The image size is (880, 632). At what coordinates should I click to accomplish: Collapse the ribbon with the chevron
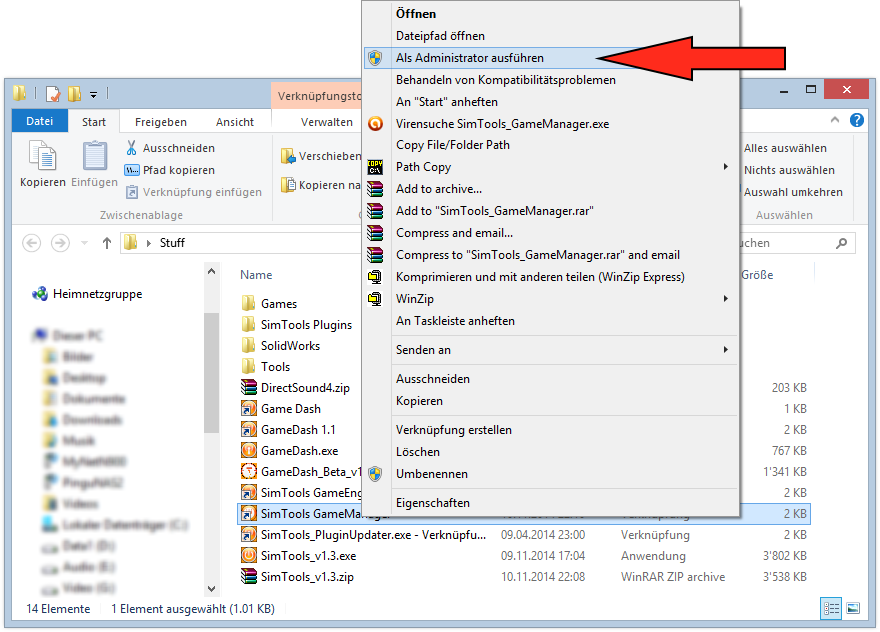[x=835, y=120]
